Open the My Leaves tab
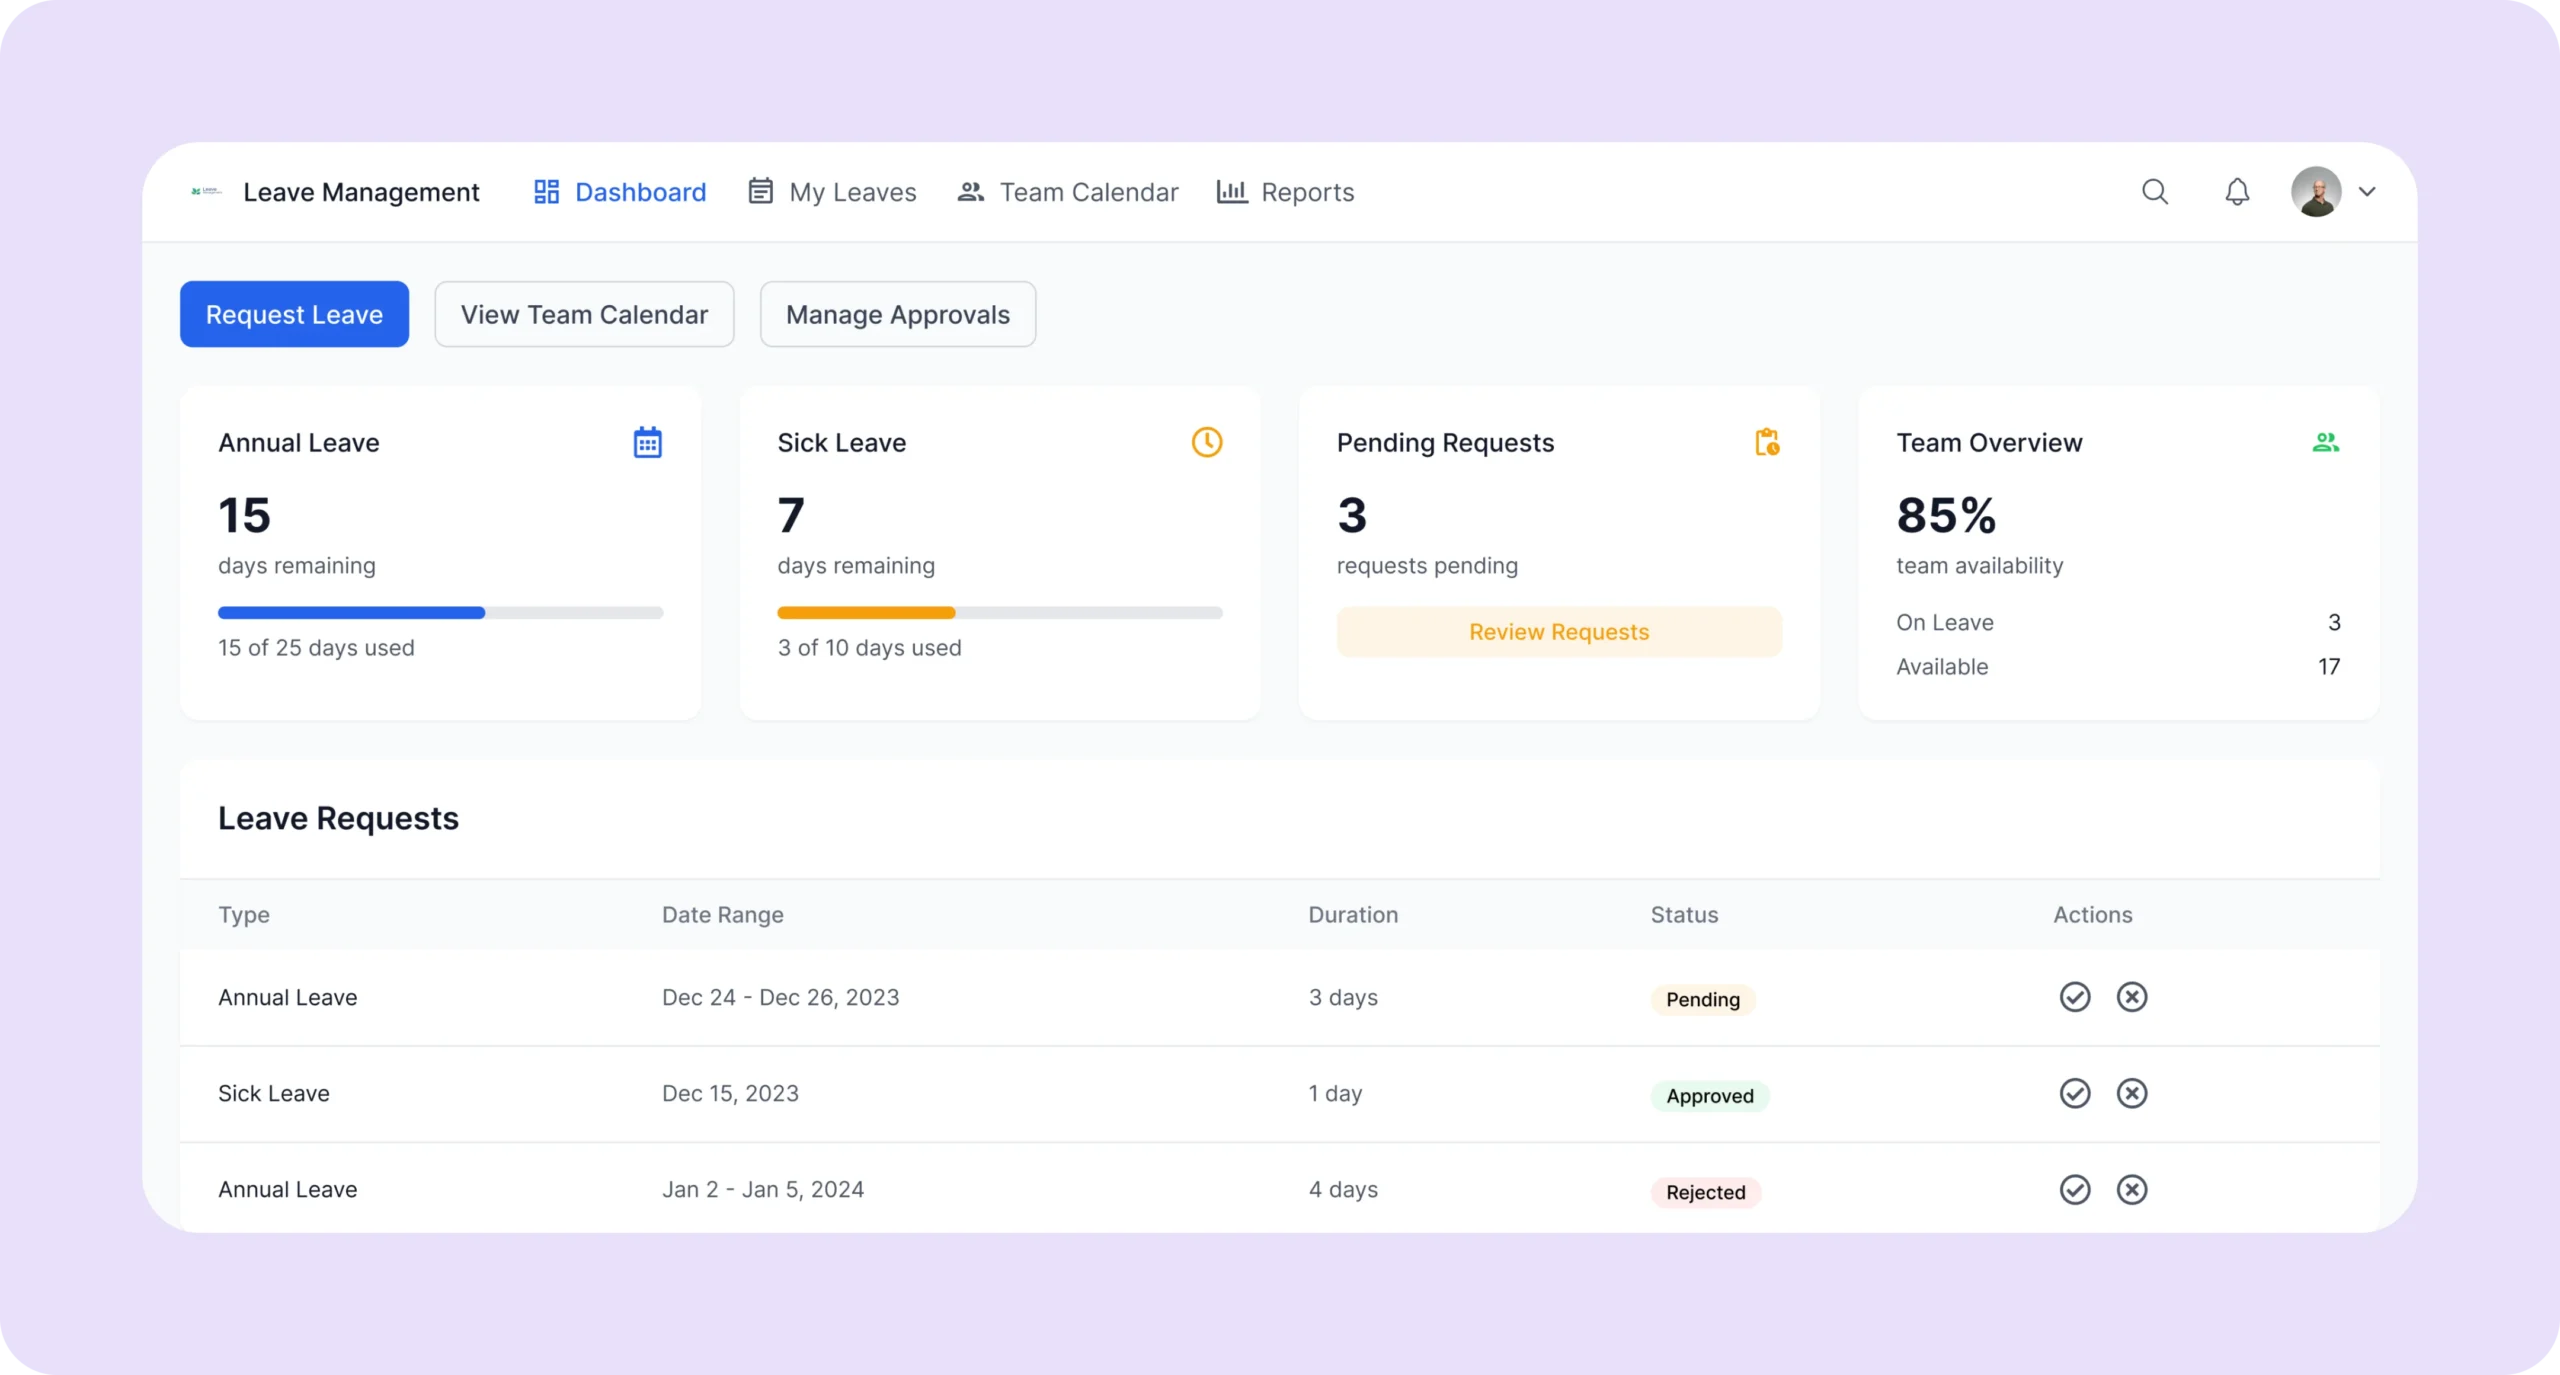 (x=832, y=191)
